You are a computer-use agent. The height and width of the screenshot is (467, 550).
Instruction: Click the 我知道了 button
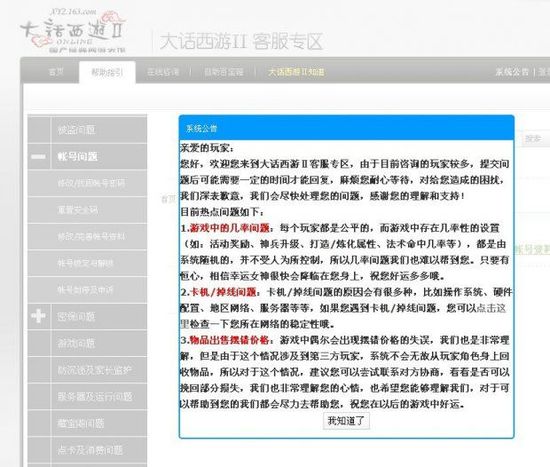click(346, 421)
